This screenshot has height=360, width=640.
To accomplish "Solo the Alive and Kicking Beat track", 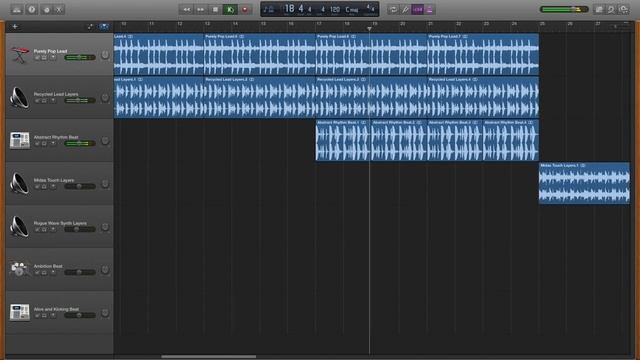I will click(x=44, y=316).
